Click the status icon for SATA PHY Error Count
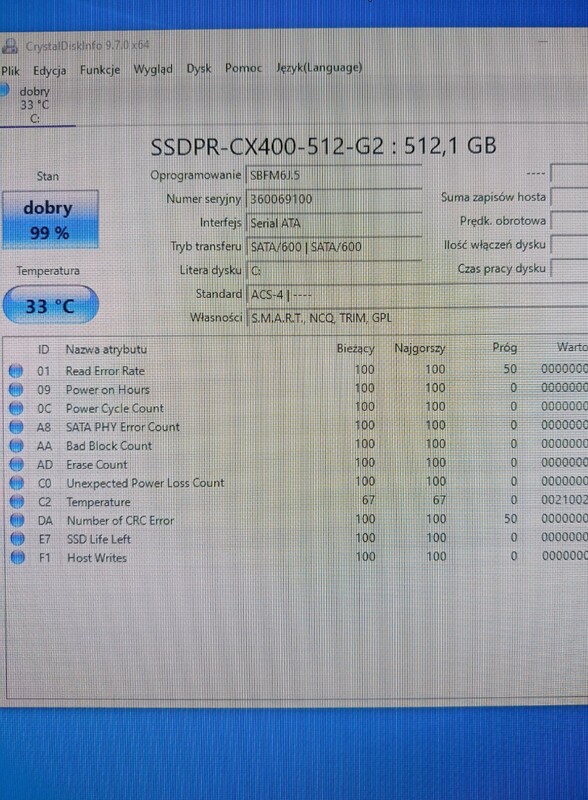 pos(16,427)
